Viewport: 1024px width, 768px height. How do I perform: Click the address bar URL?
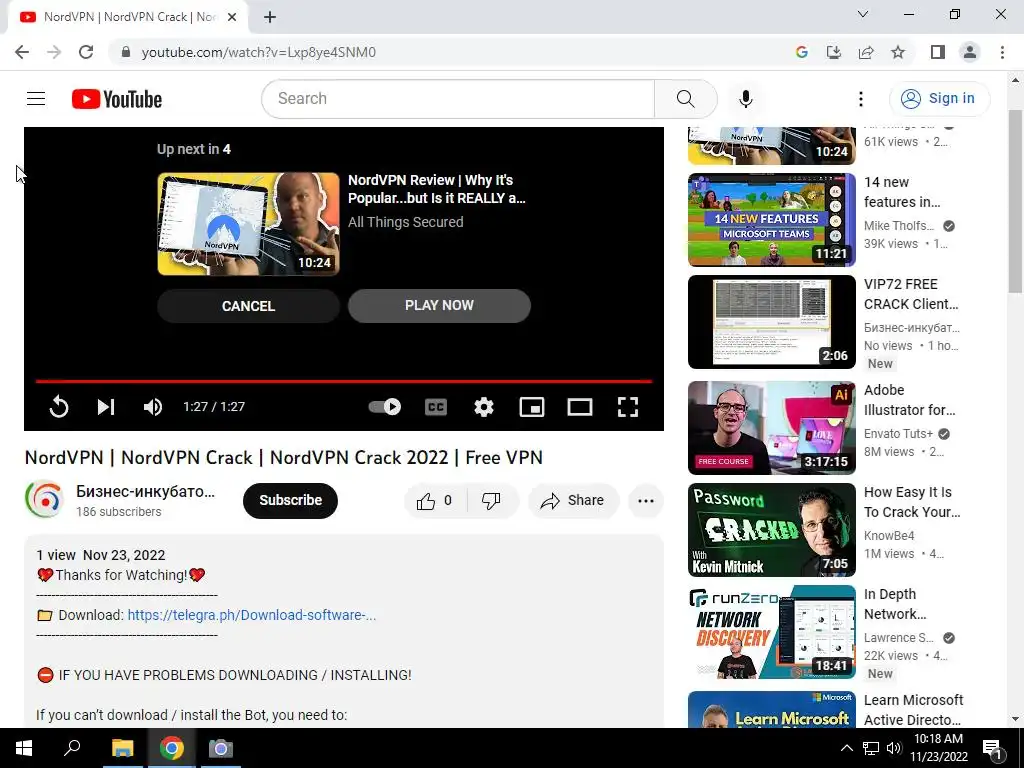pos(259,52)
